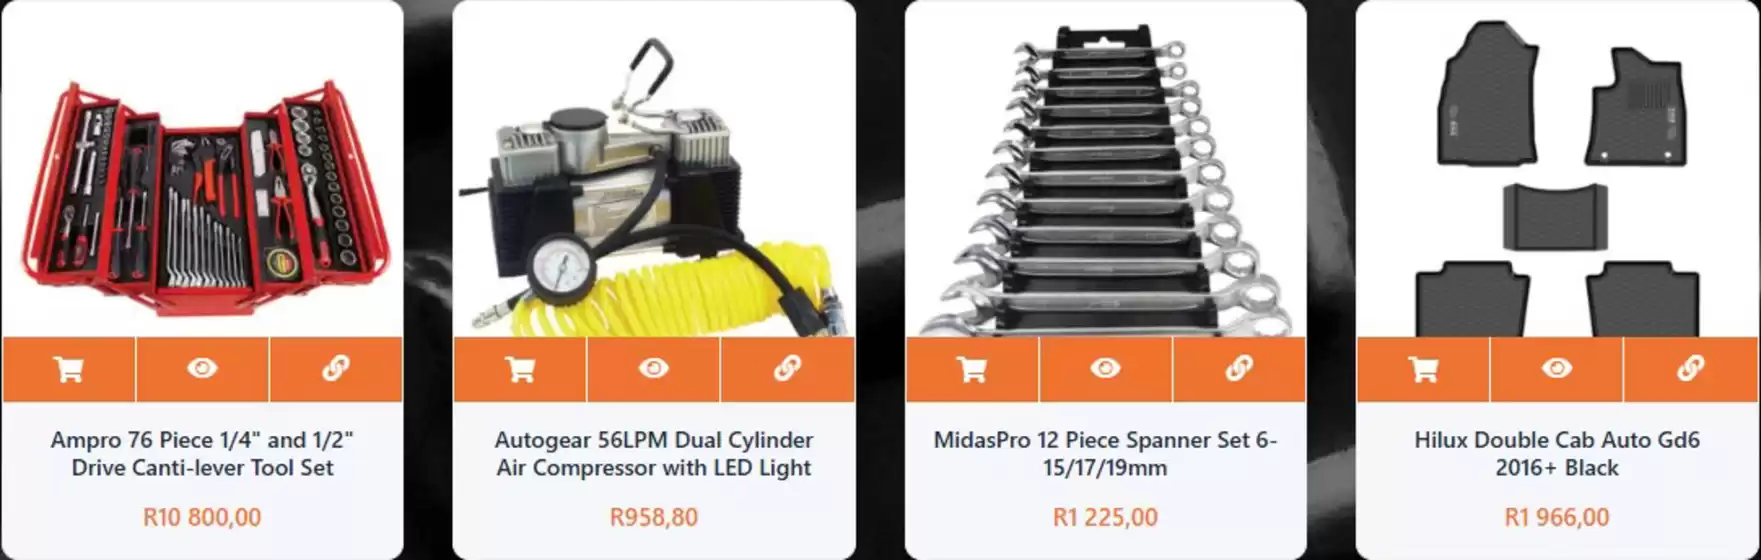The image size is (1761, 560).
Task: Open Autogear 56LPM Dual Cylinder Air Compressor title
Action: [x=654, y=453]
